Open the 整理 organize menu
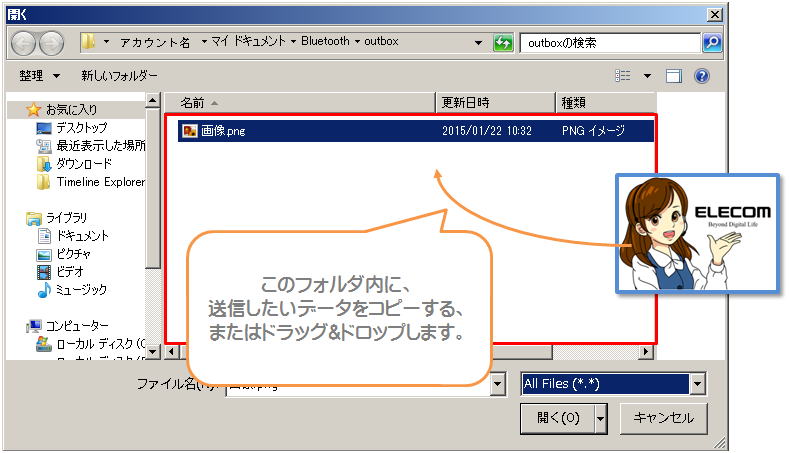790x453 pixels. pyautogui.click(x=39, y=76)
